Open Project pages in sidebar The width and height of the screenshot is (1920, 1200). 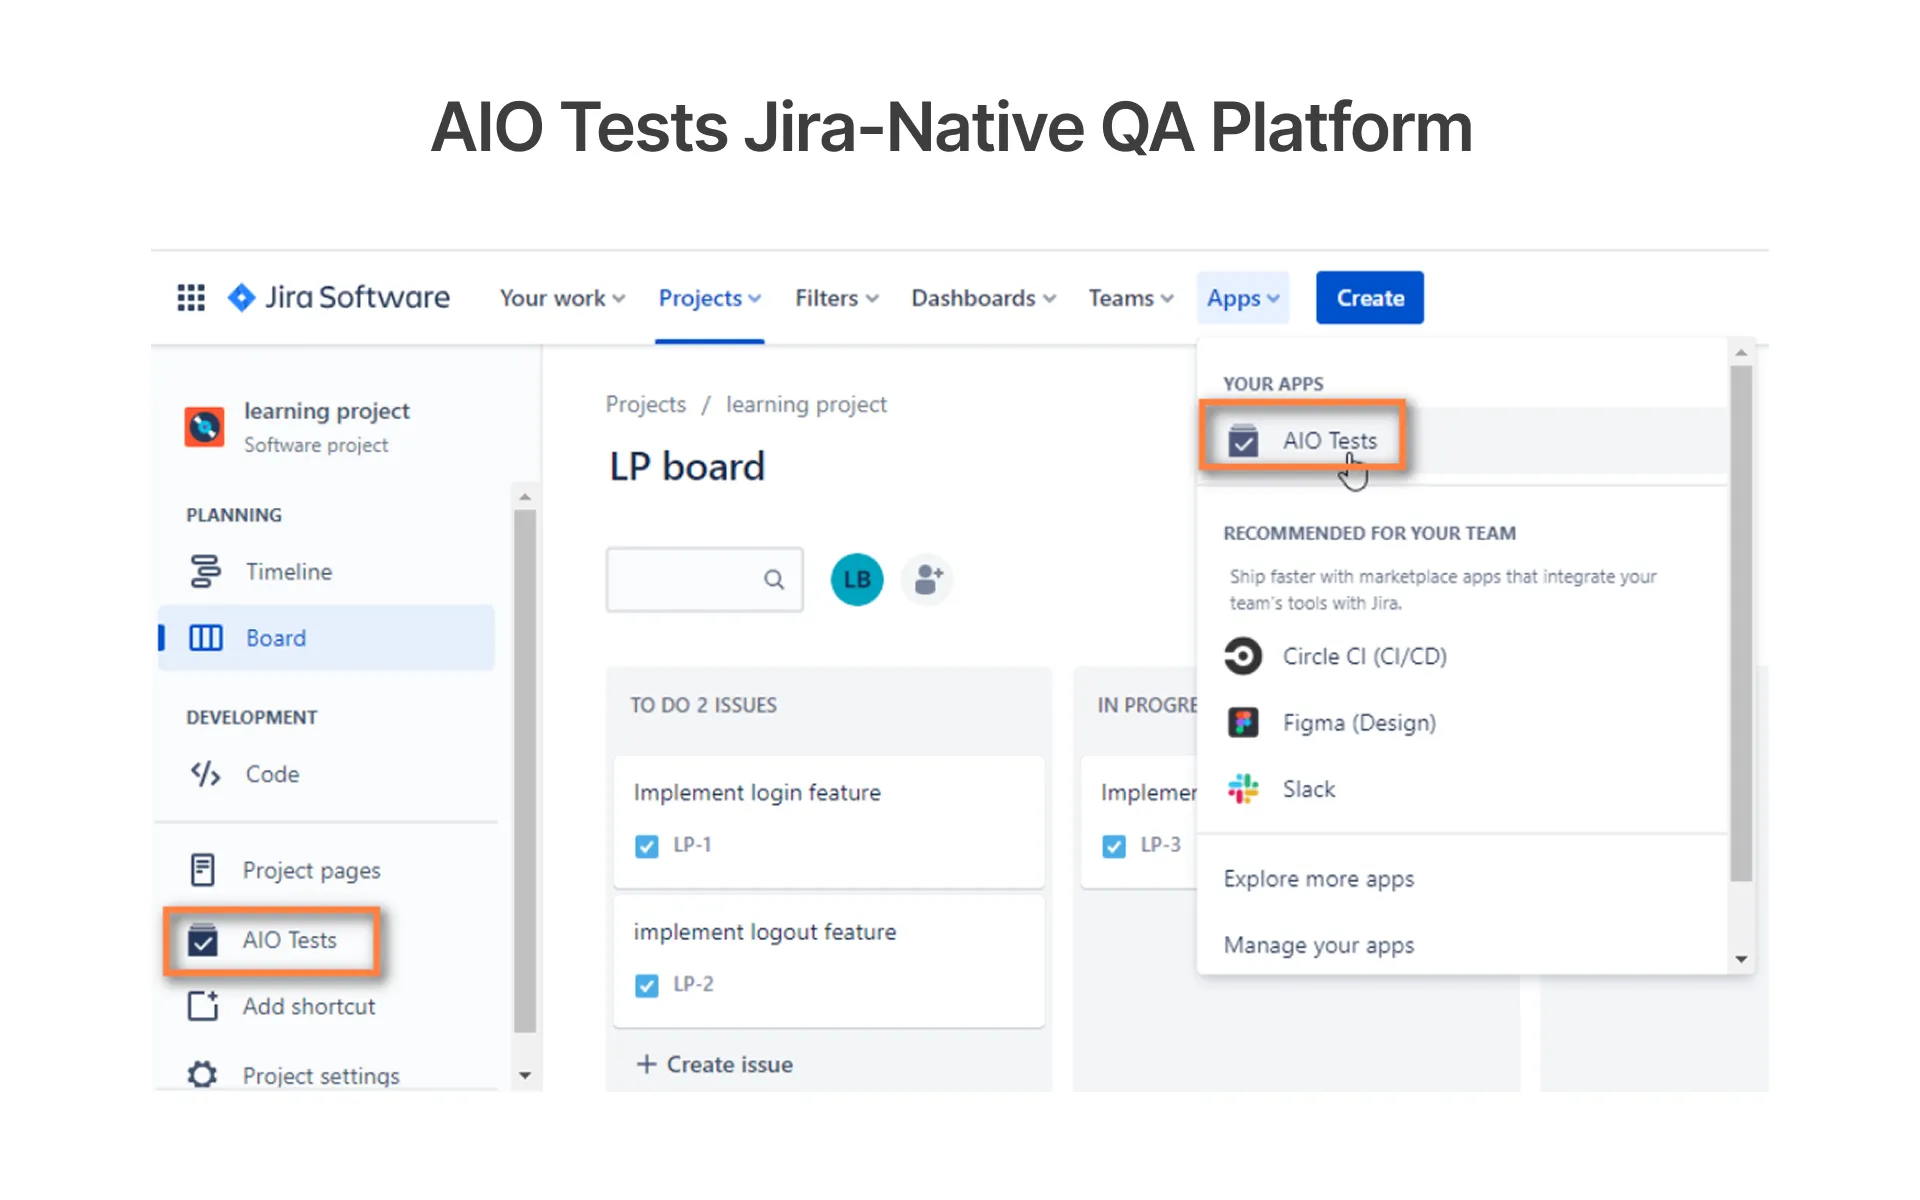pos(326,870)
